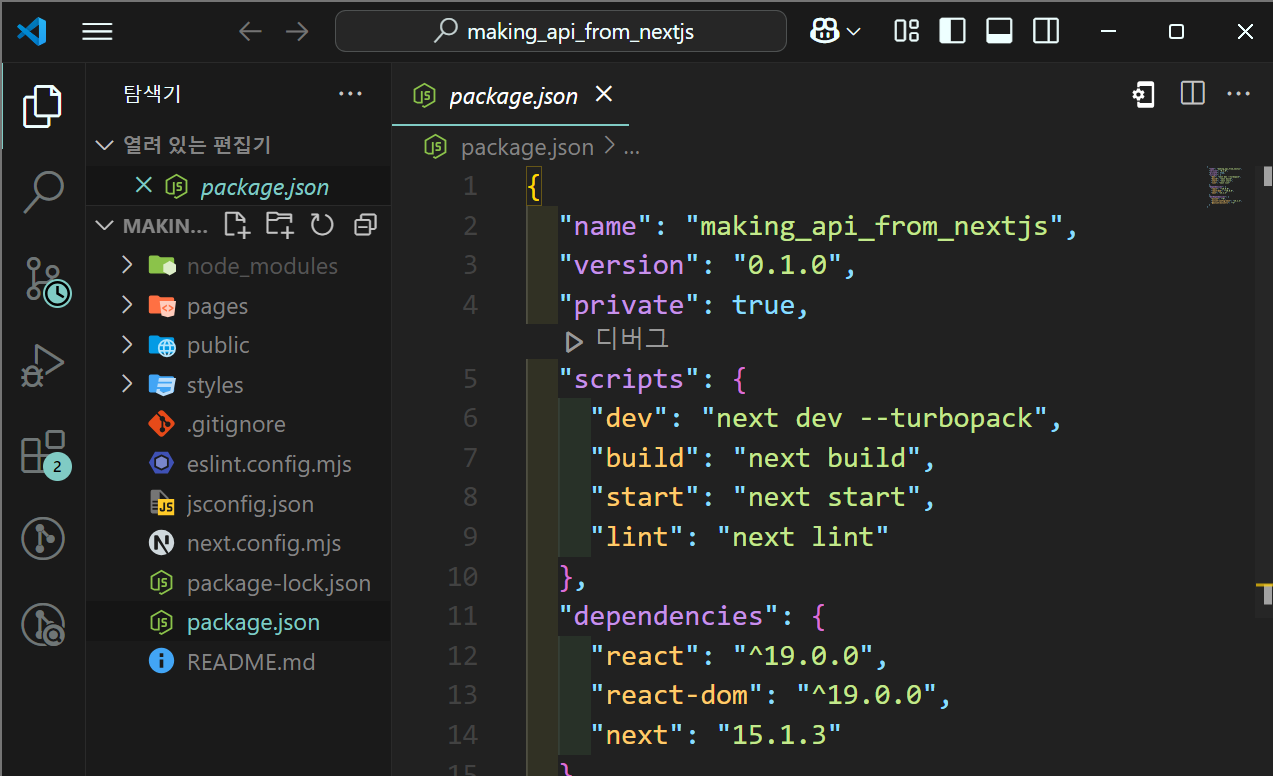
Task: Open the Search view in activity bar
Action: (42, 192)
